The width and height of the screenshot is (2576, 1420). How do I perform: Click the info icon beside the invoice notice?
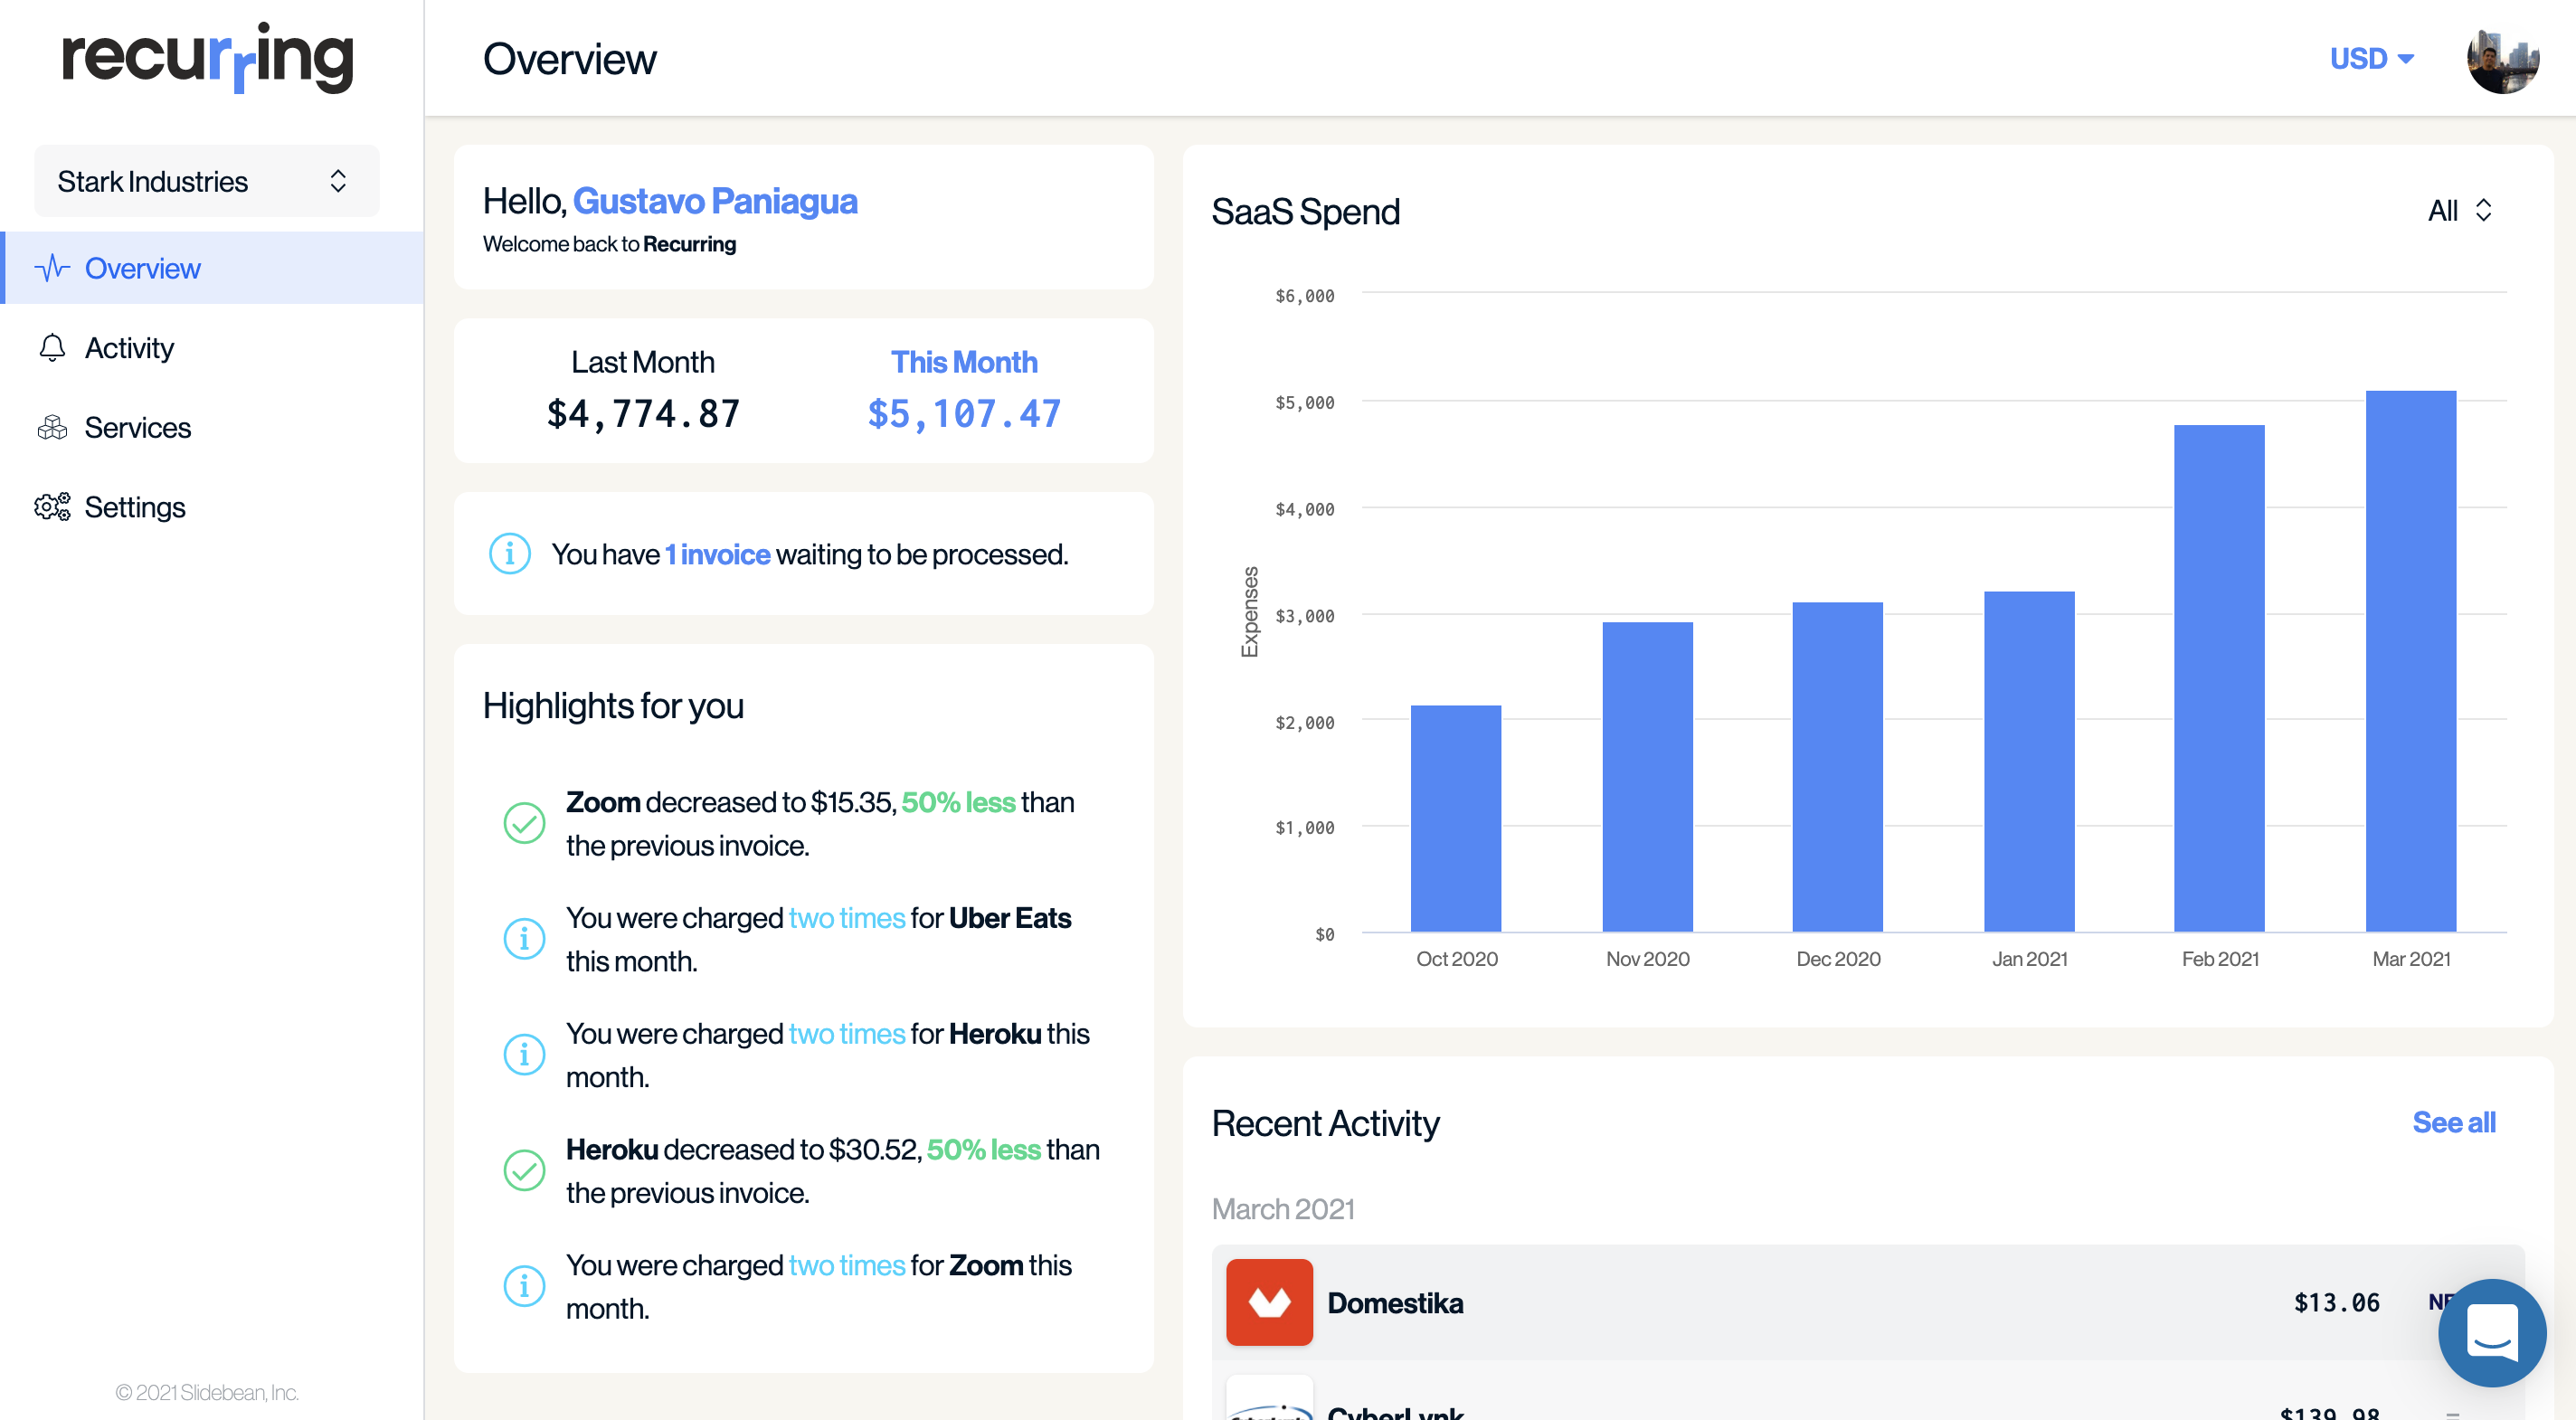pyautogui.click(x=509, y=553)
